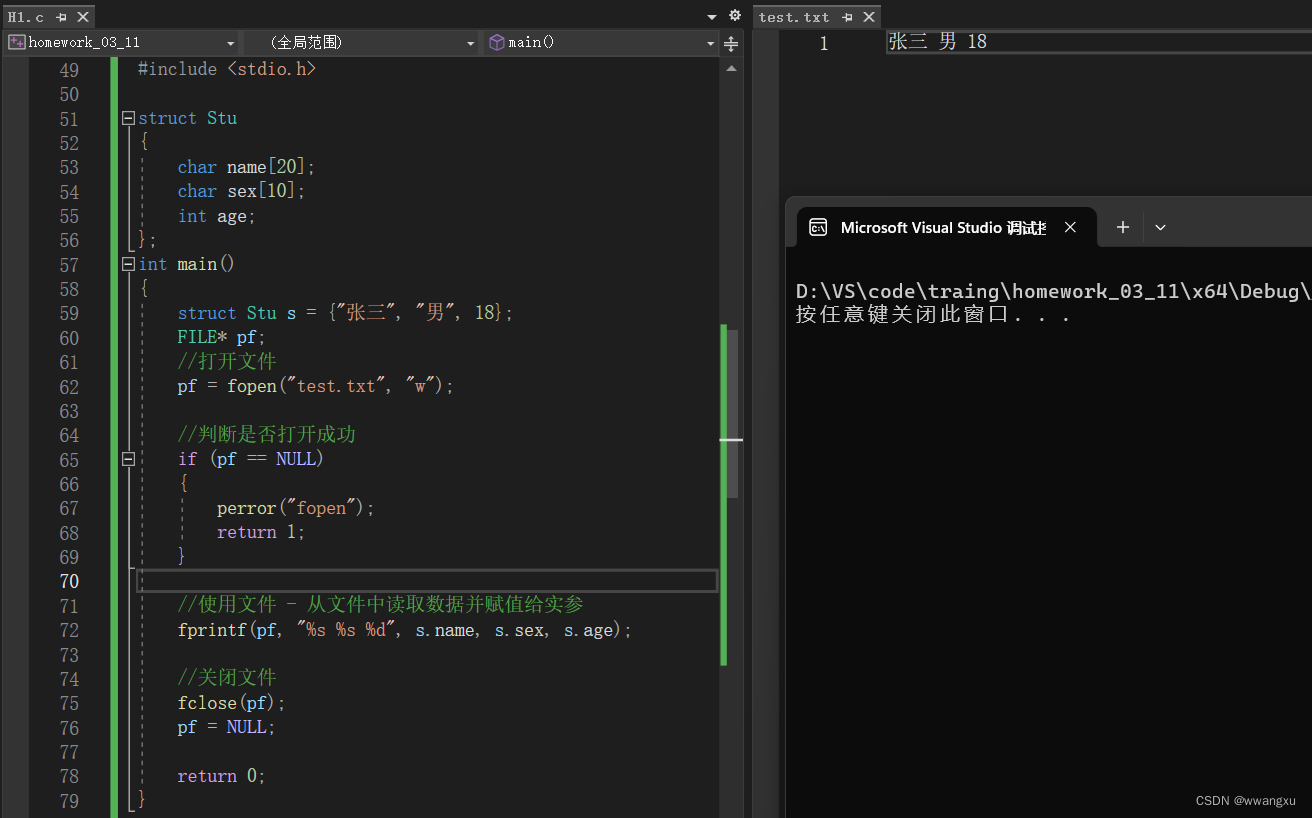Screen dimensions: 1312x818
Task: Click the pf = fopen("test.txt", "w"); line
Action: click(316, 386)
